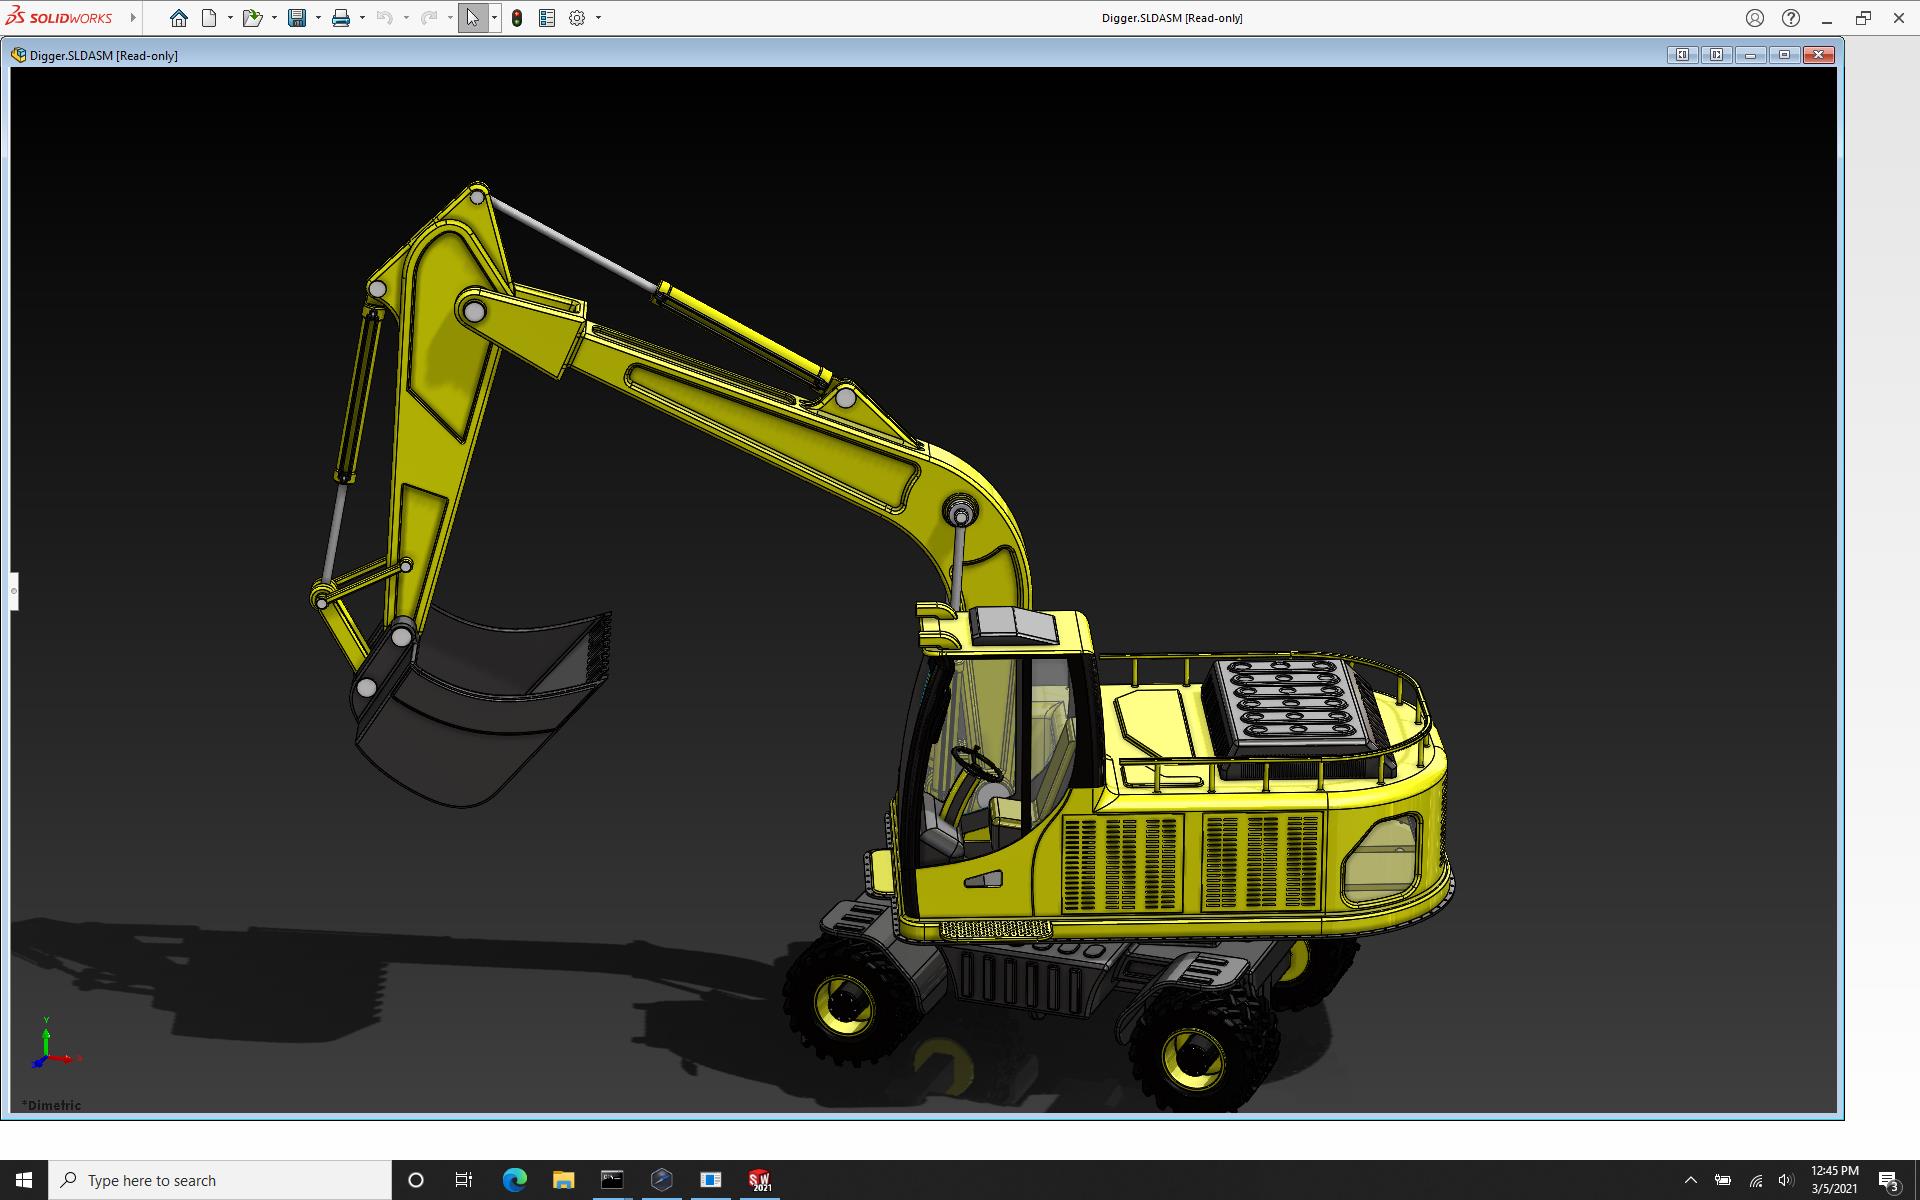Open File Properties list icon
Viewport: 1920px width, 1200px height.
(547, 18)
